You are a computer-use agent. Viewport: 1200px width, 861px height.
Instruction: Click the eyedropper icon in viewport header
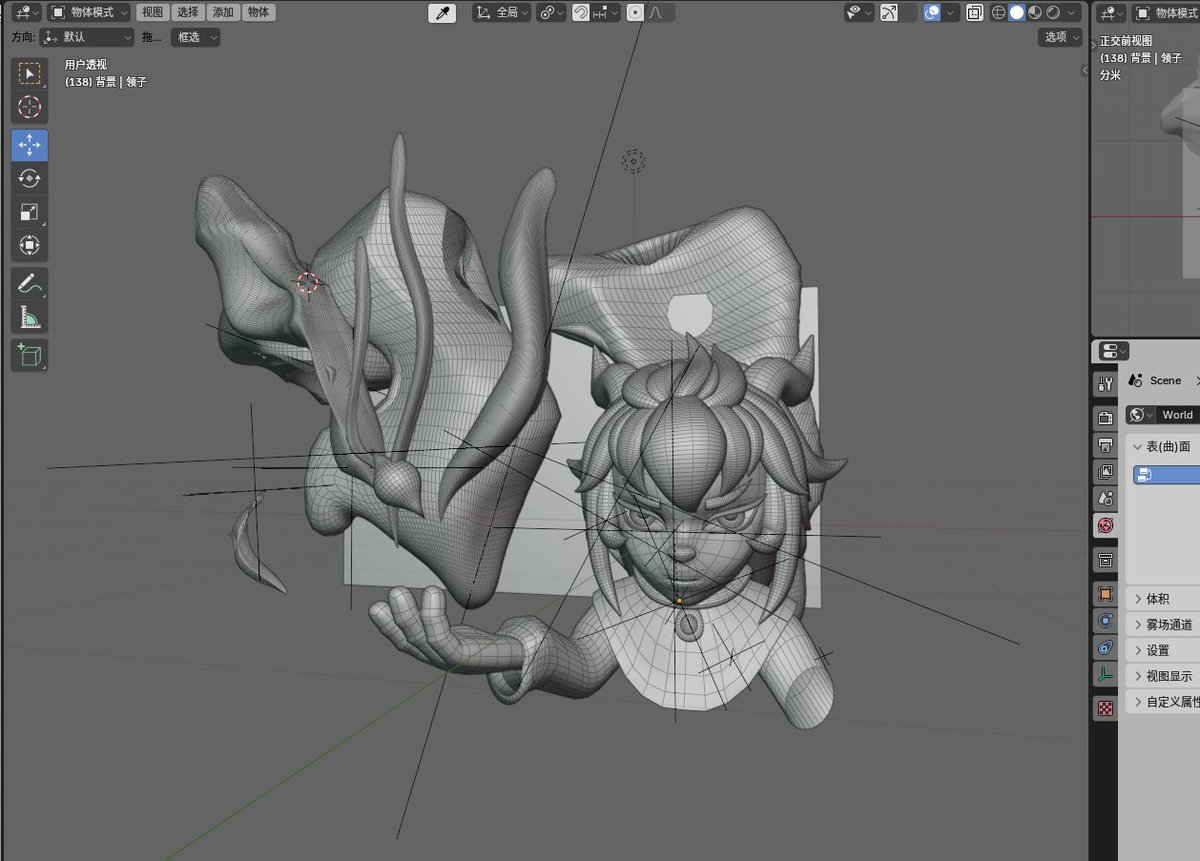[x=442, y=13]
